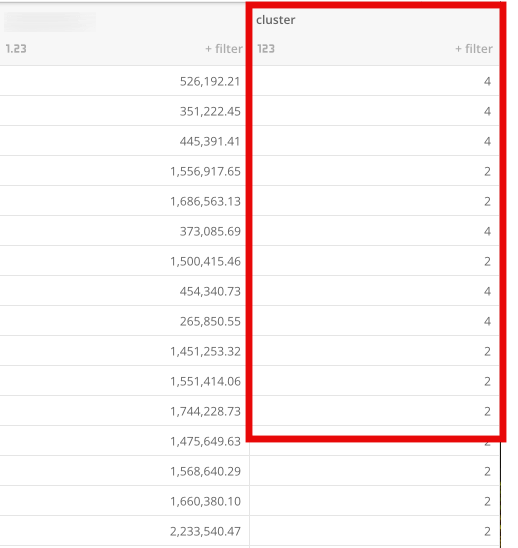Add a filter on the decimal column

[224, 49]
